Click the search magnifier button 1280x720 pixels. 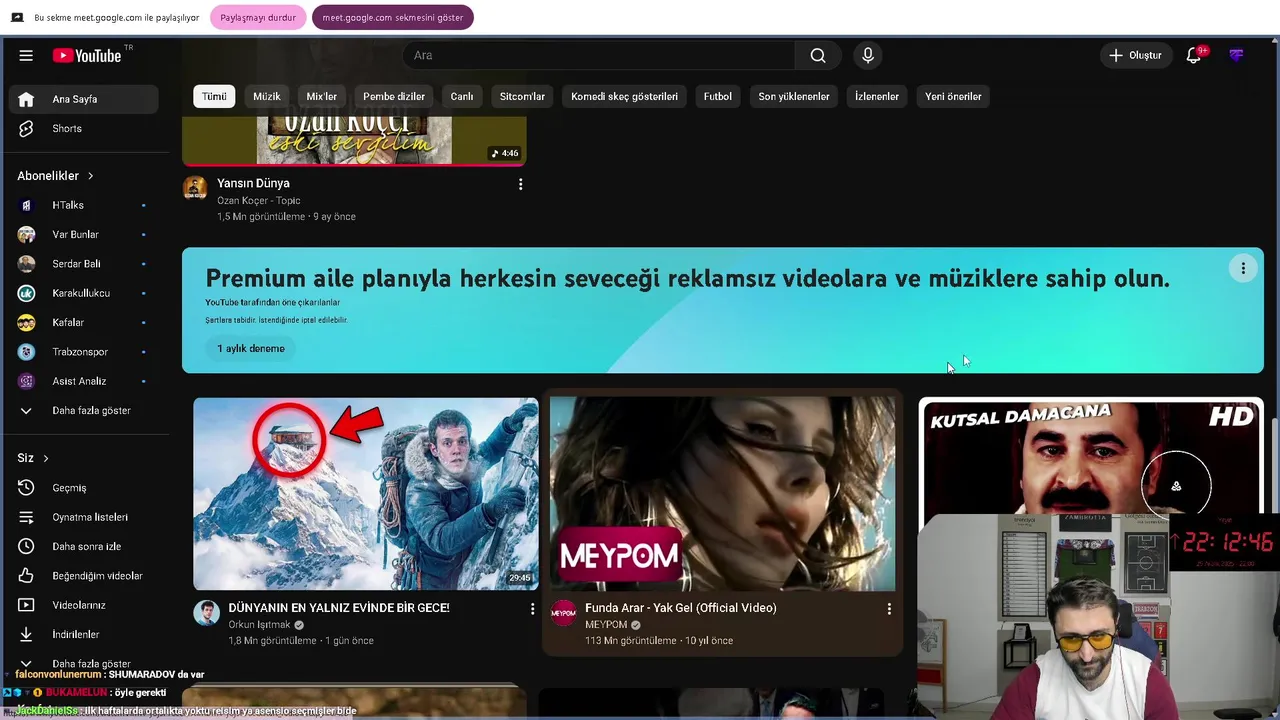tap(818, 56)
